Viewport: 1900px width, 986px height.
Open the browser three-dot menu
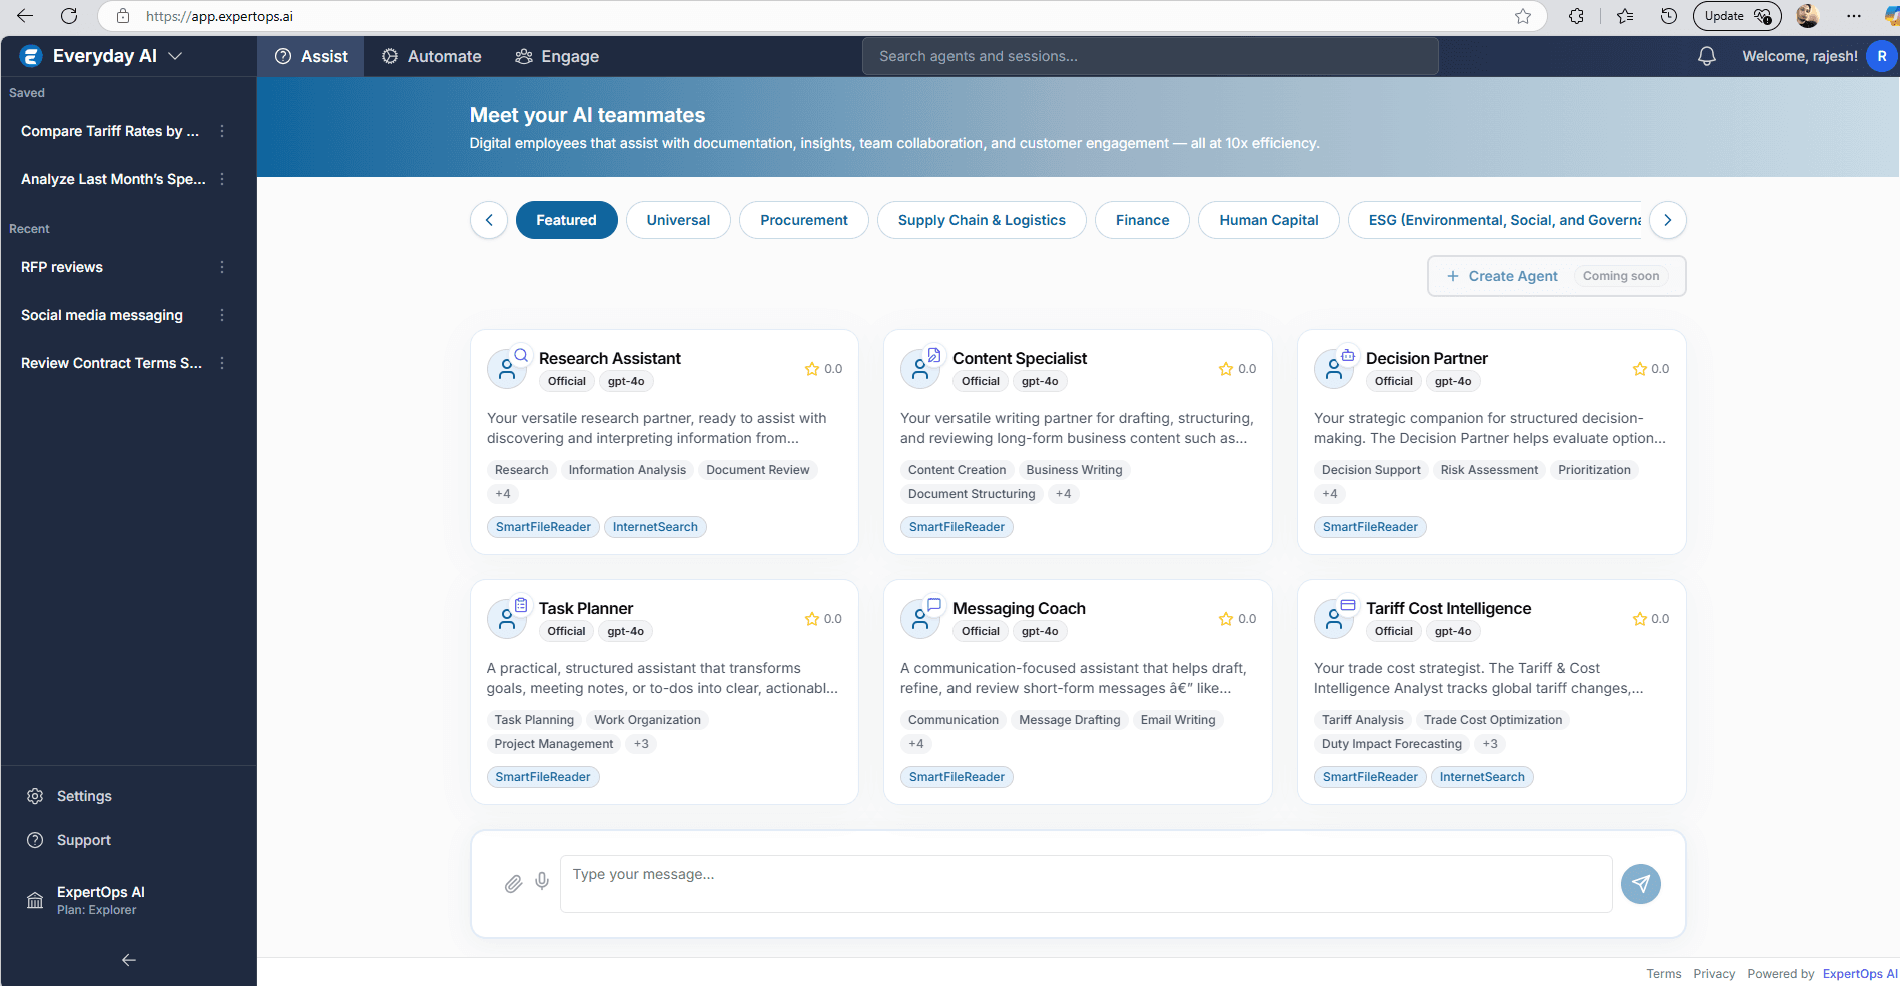(1854, 16)
